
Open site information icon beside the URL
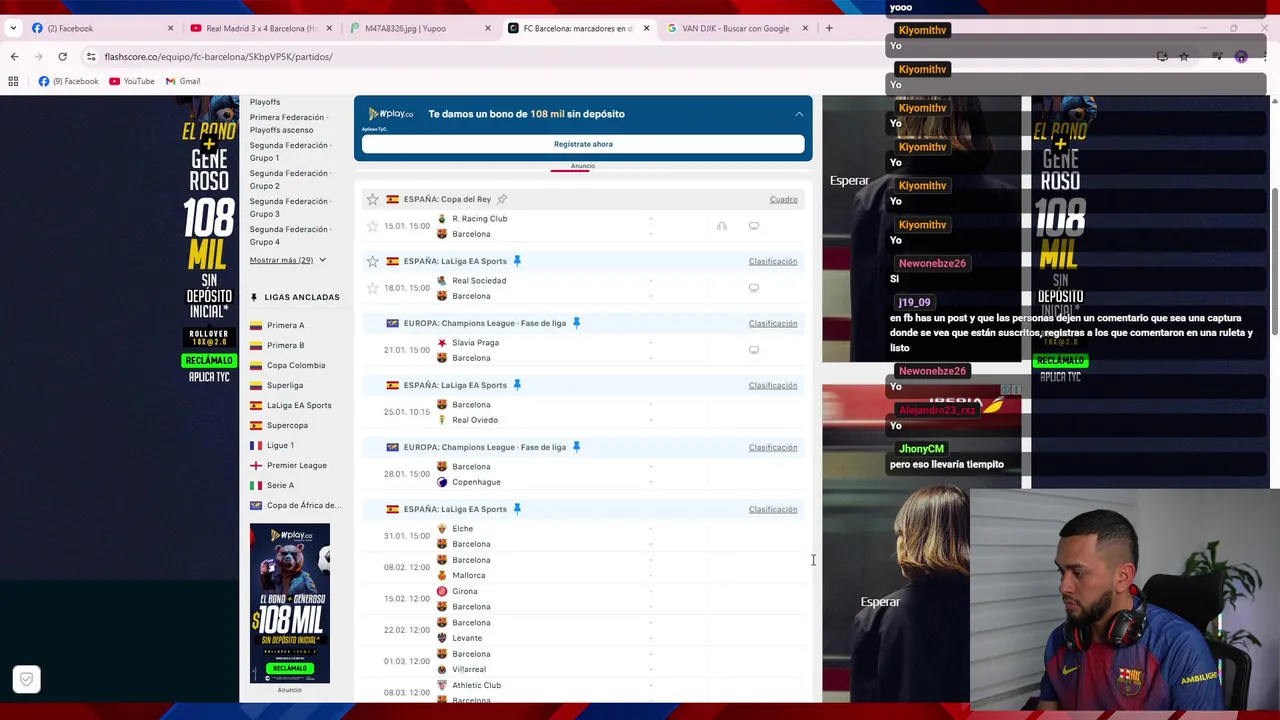91,57
